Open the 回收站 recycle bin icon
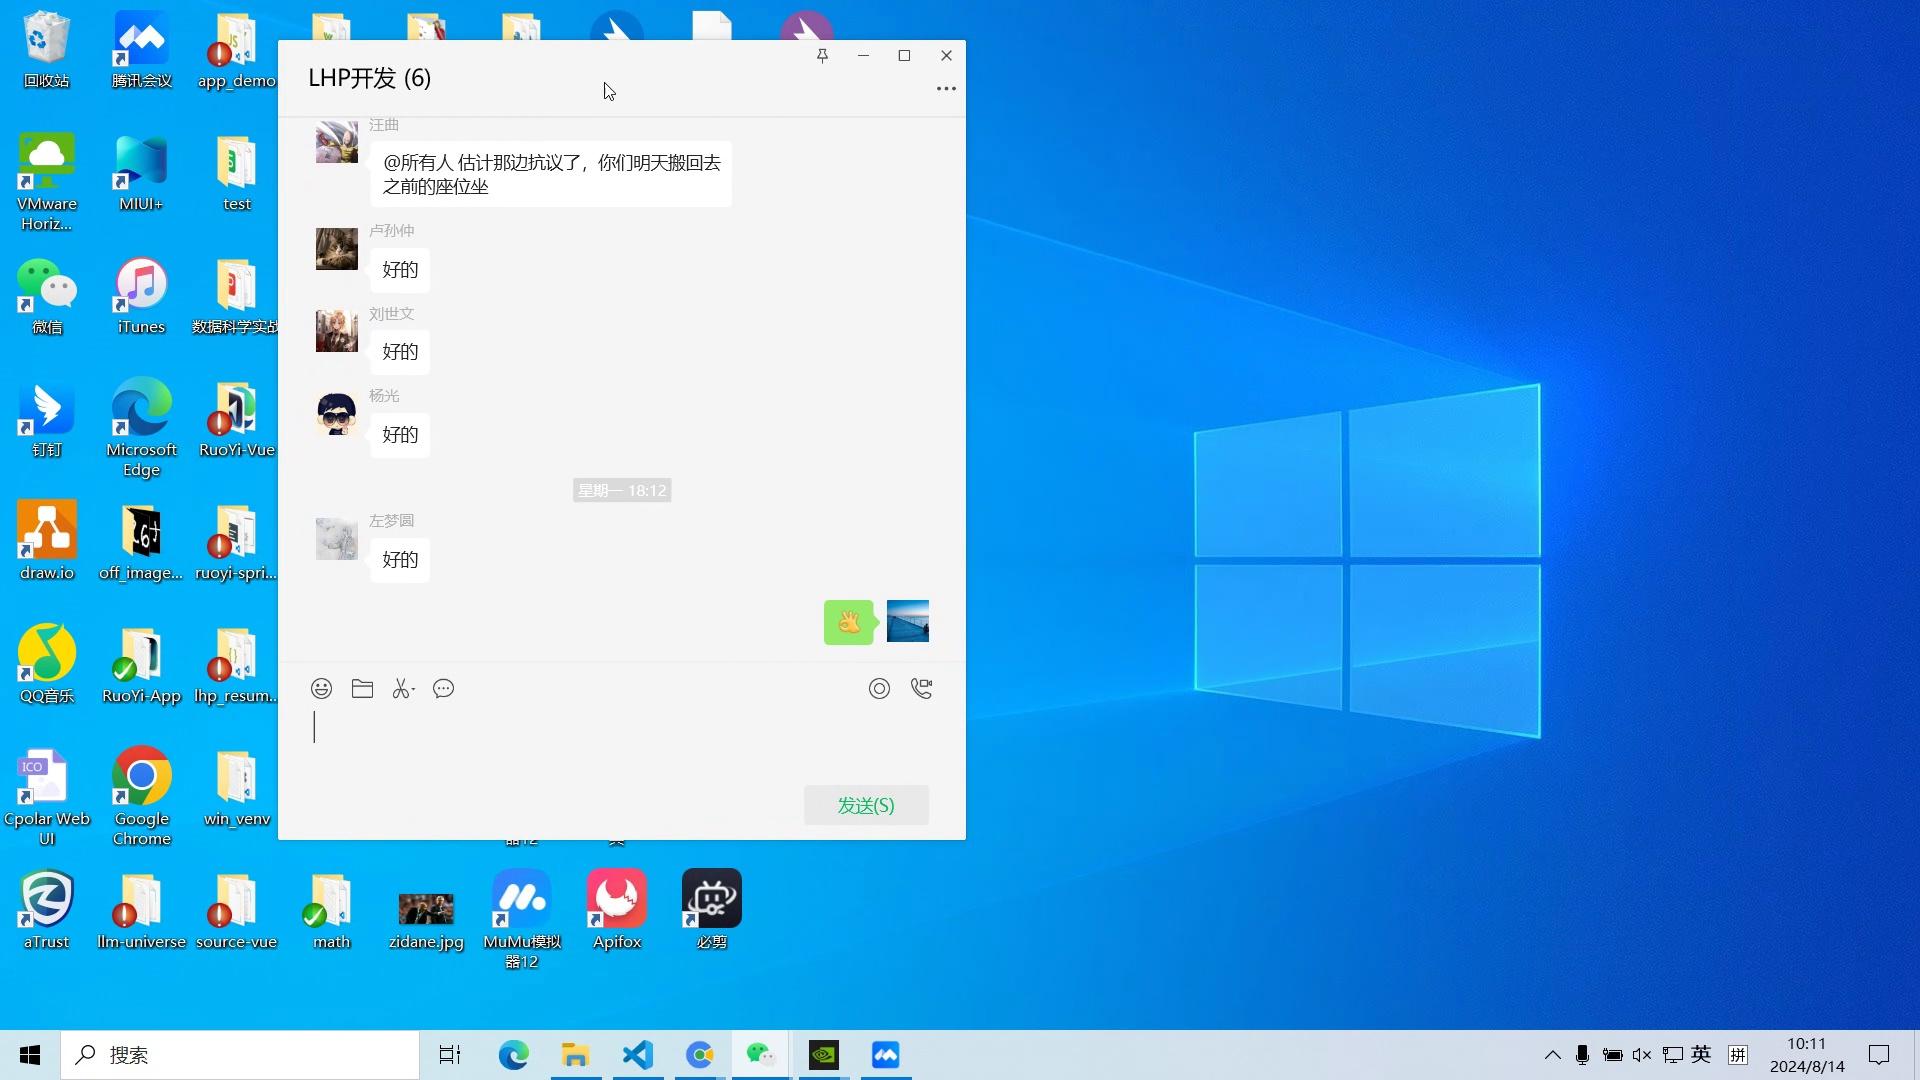 47,50
